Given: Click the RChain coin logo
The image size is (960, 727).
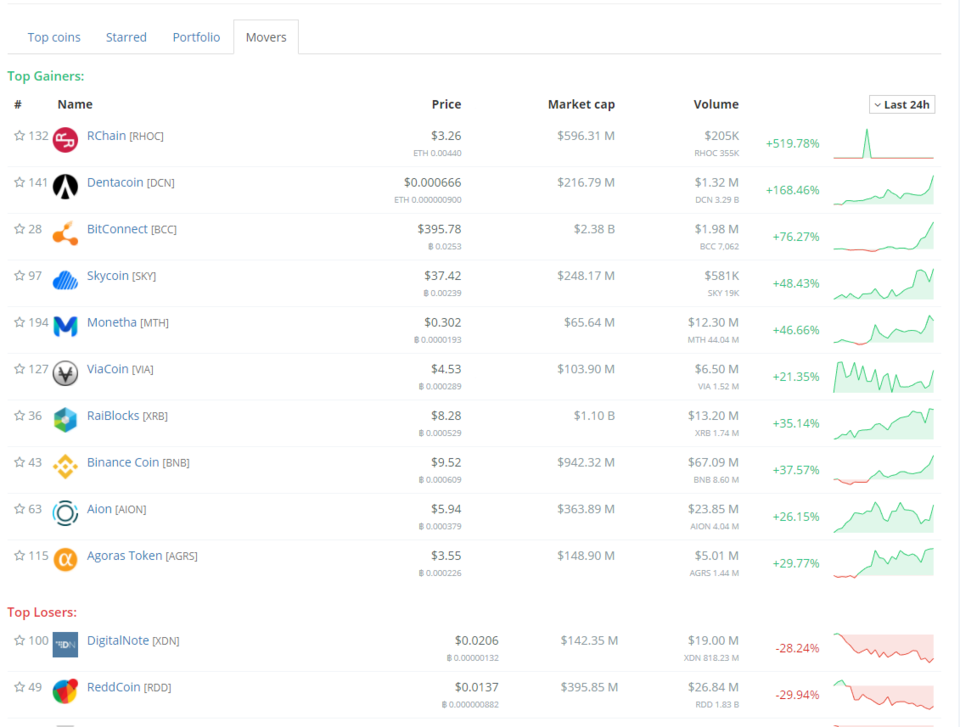Looking at the screenshot, I should (x=65, y=140).
